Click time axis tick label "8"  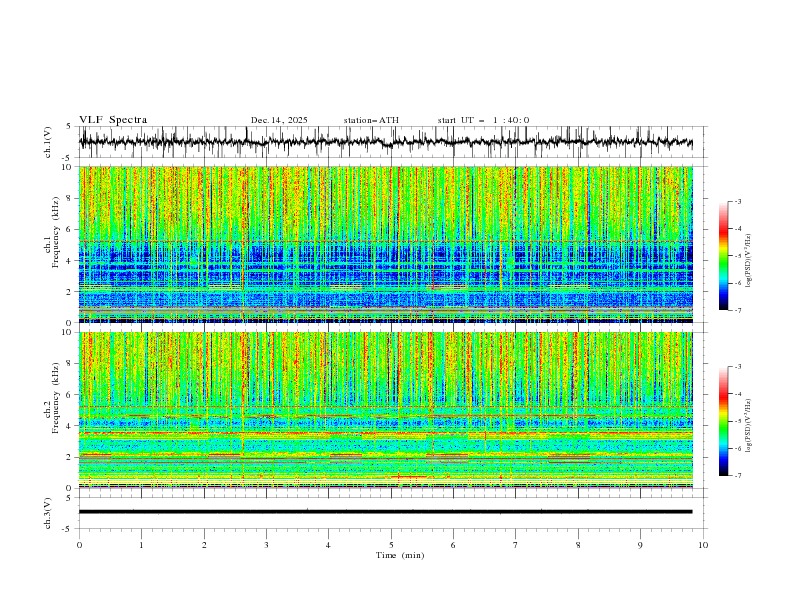(x=578, y=545)
